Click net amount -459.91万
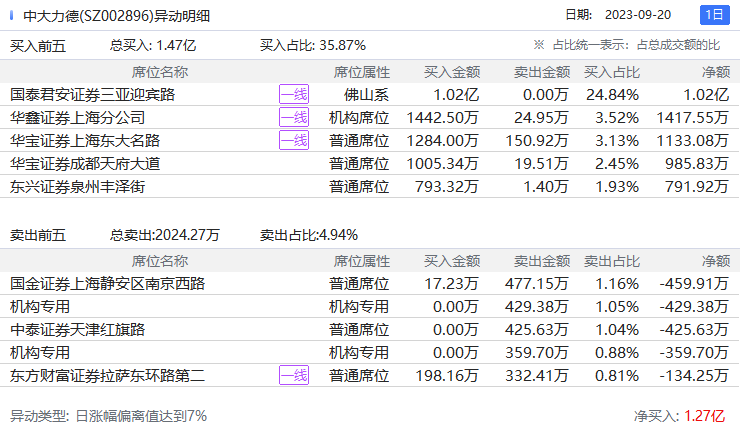Viewport: 740px width, 430px height. (694, 284)
